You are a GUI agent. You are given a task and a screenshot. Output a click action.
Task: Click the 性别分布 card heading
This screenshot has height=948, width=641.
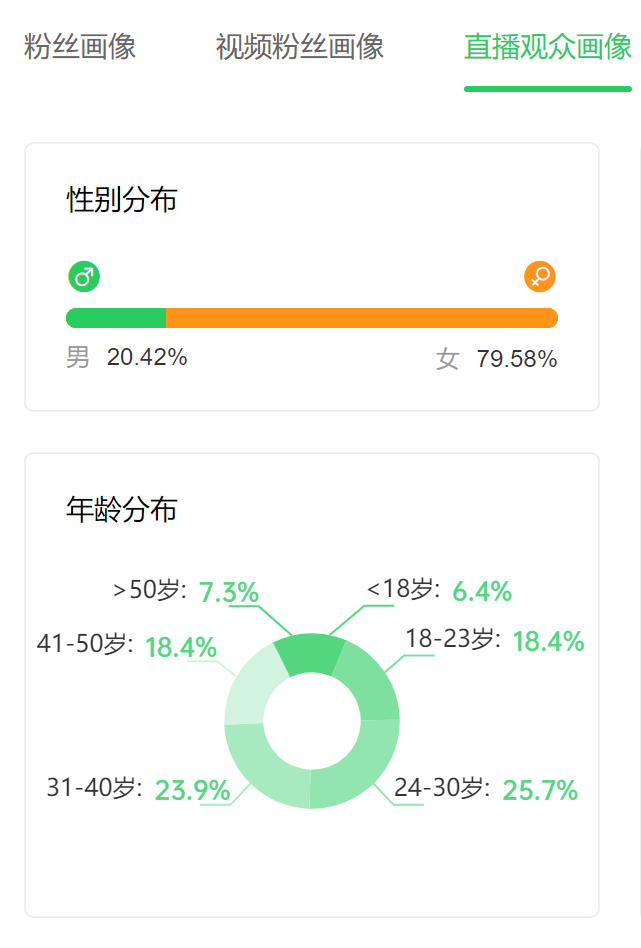122,200
